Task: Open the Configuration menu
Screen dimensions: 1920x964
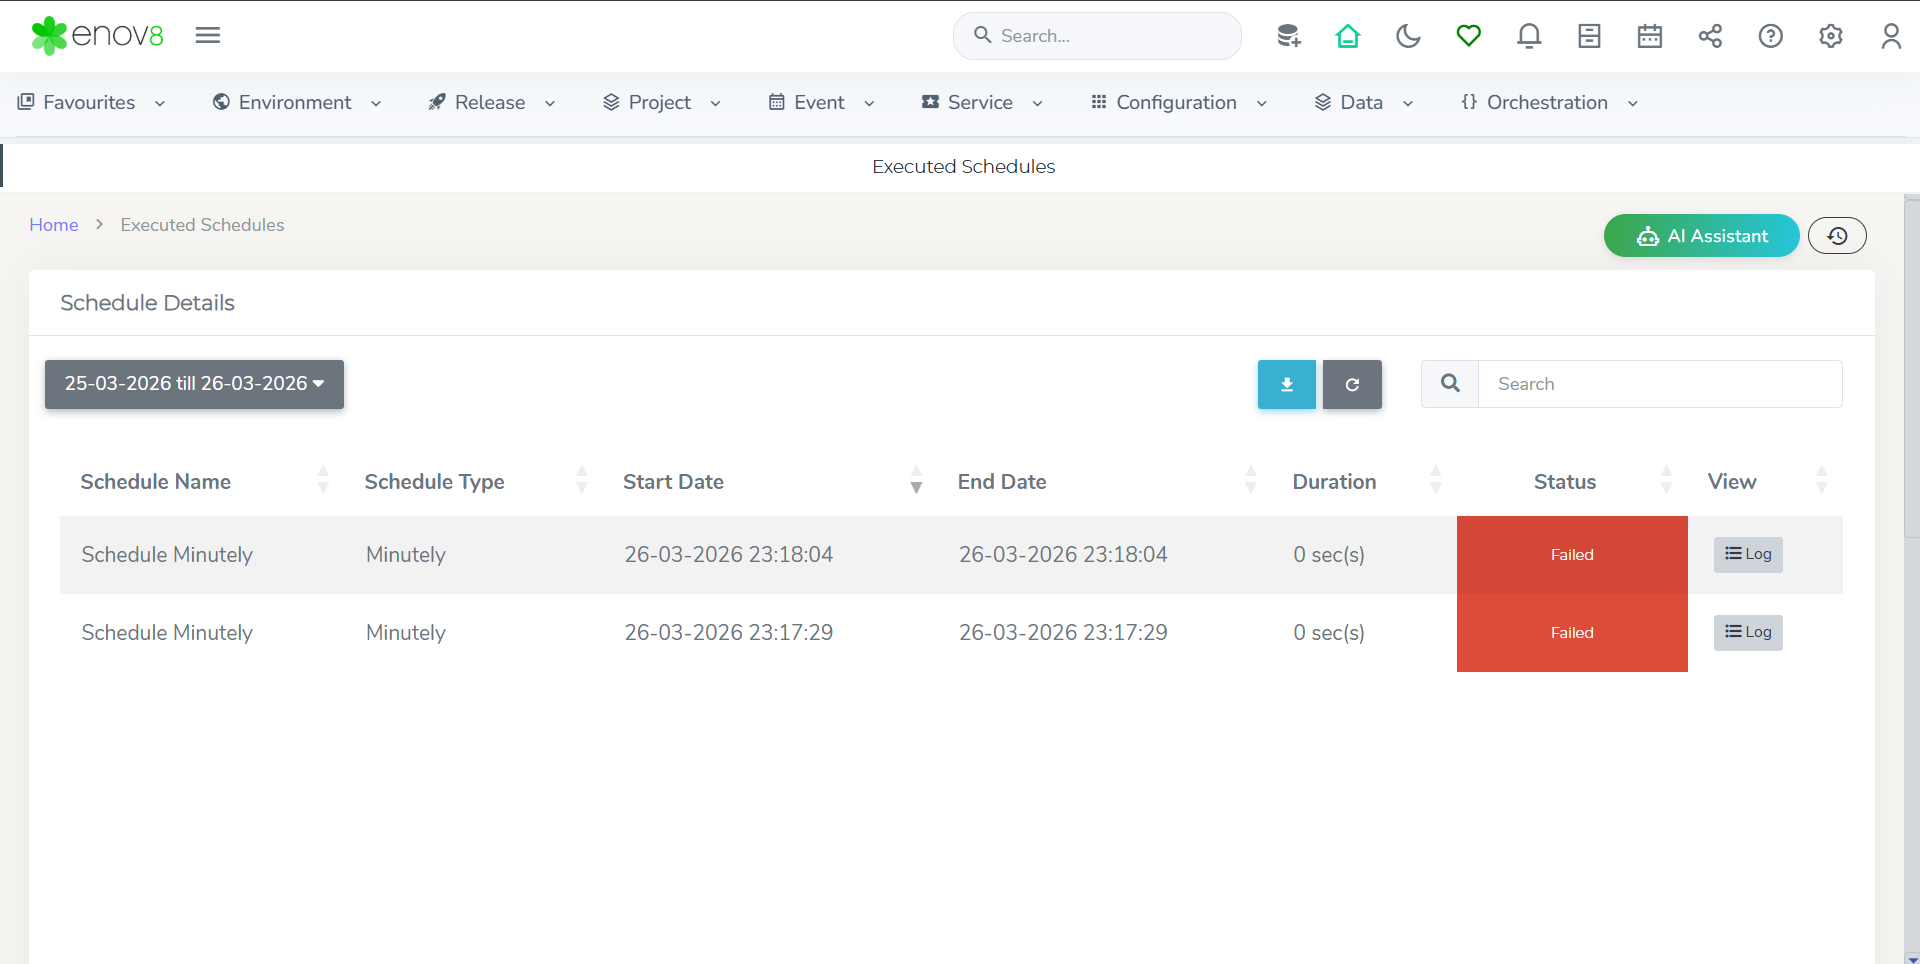Action: 1178,103
